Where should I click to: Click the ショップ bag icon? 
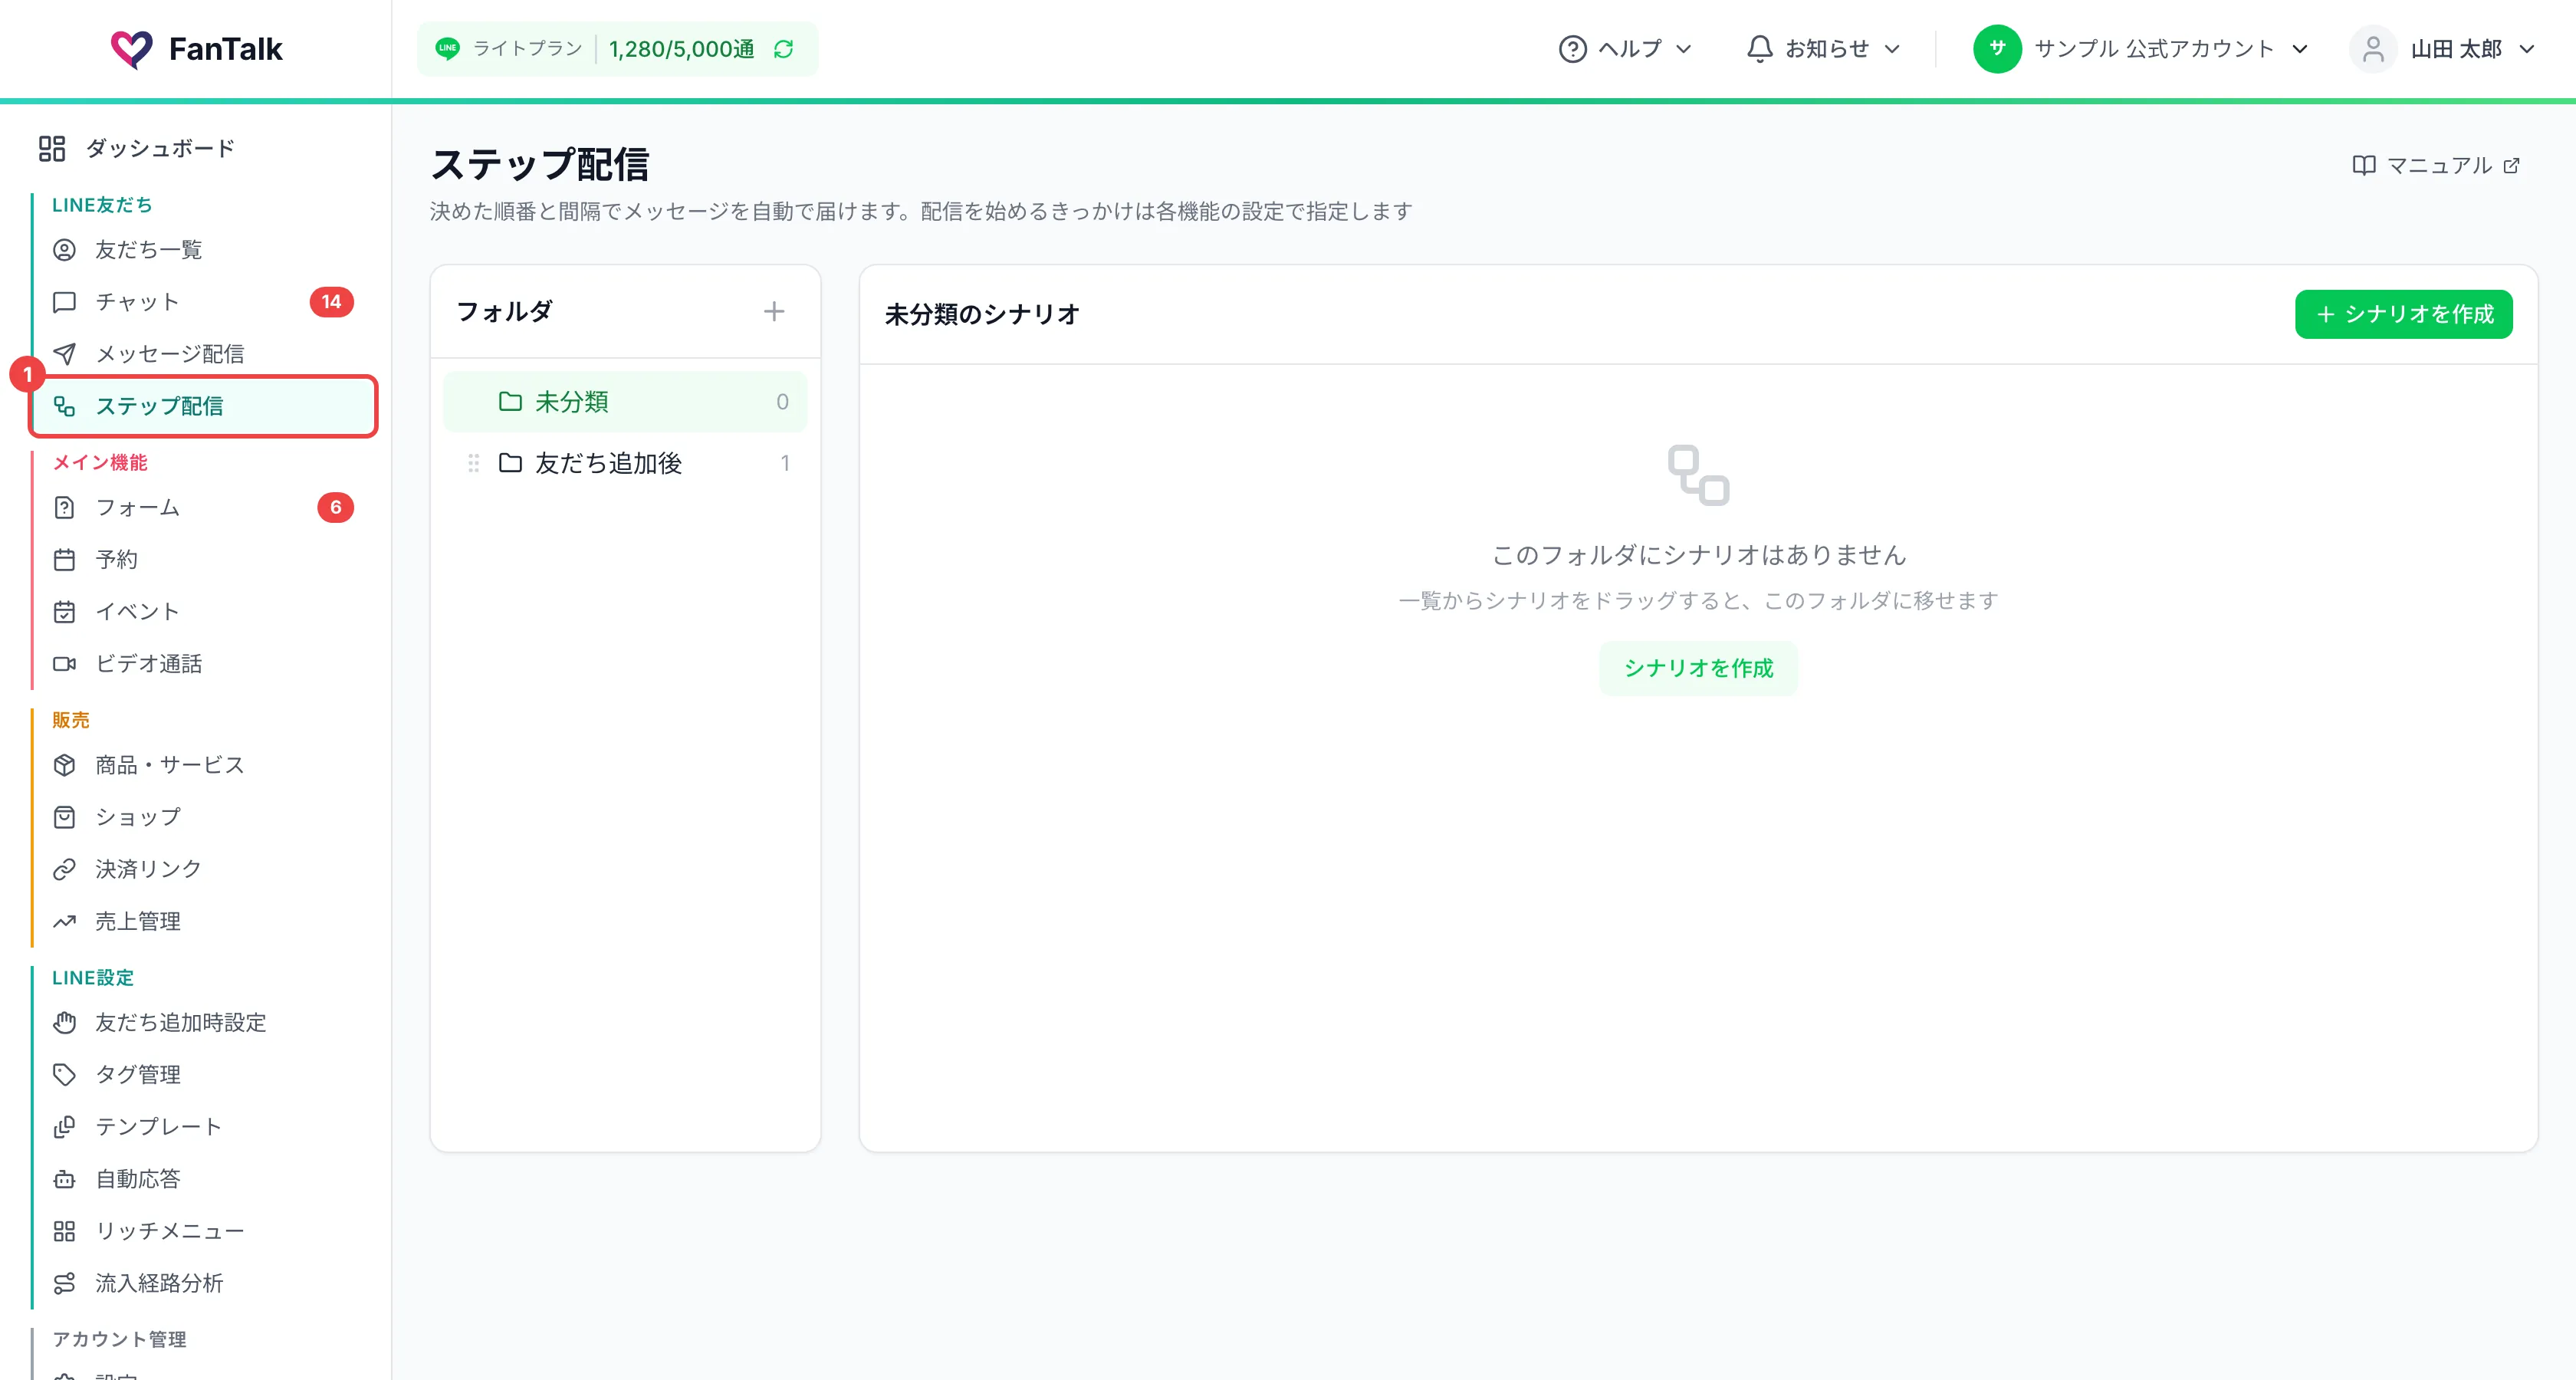click(x=64, y=818)
